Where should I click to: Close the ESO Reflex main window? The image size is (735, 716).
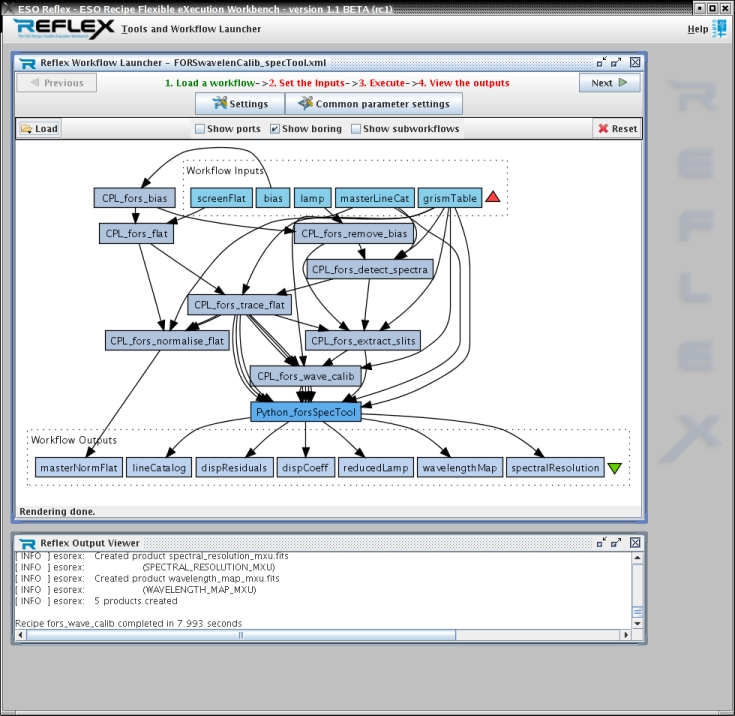(x=724, y=8)
